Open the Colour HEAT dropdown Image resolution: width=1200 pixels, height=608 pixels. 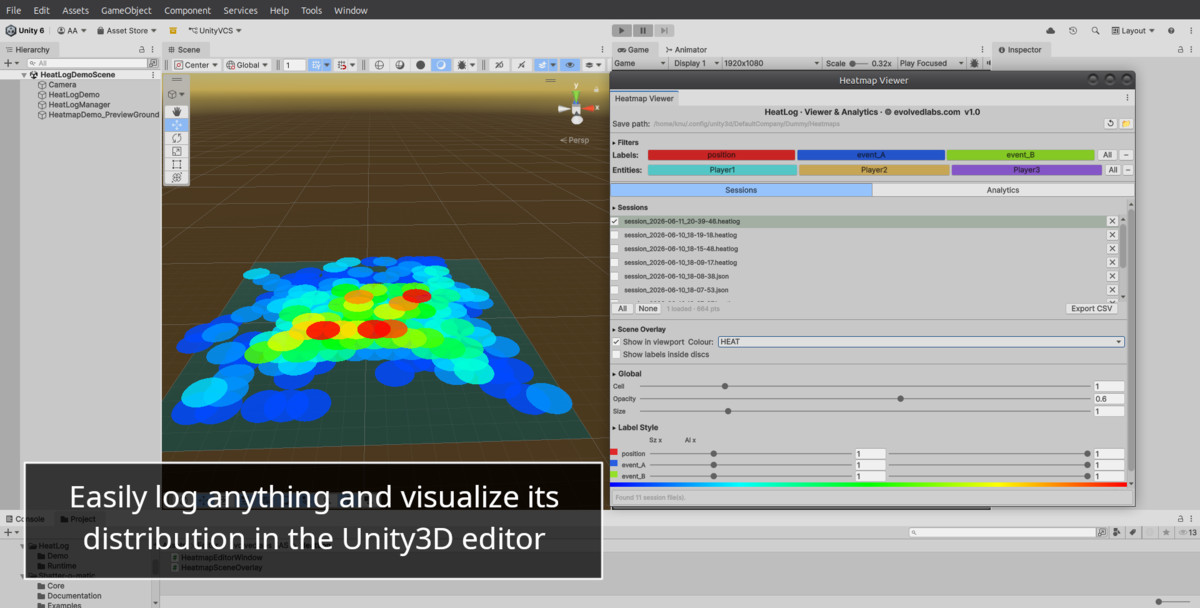click(920, 342)
